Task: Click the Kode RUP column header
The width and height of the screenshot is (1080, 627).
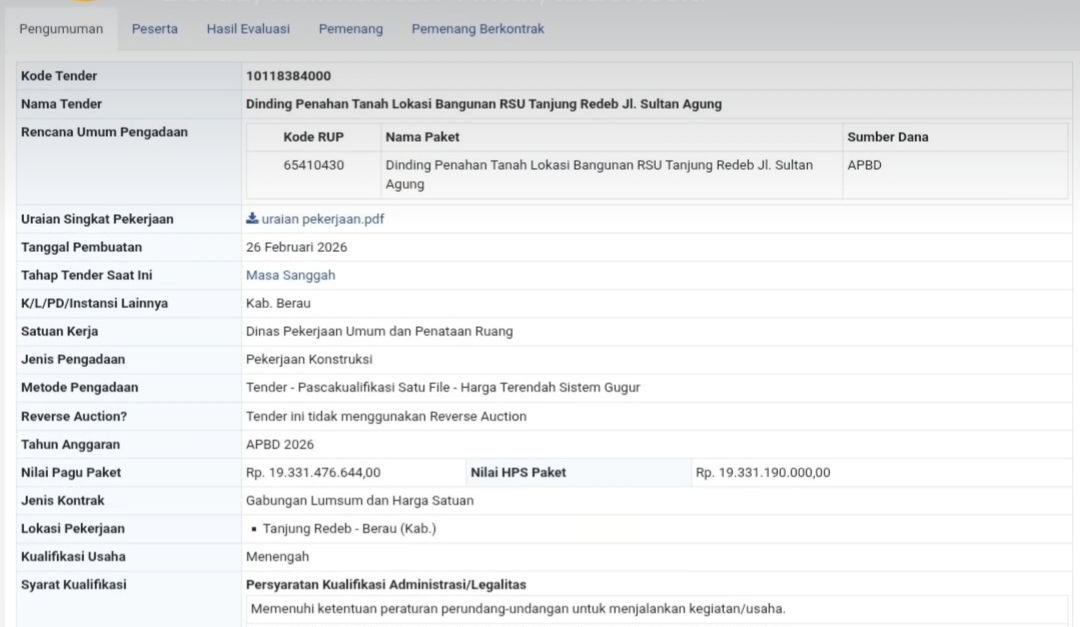Action: pyautogui.click(x=313, y=137)
